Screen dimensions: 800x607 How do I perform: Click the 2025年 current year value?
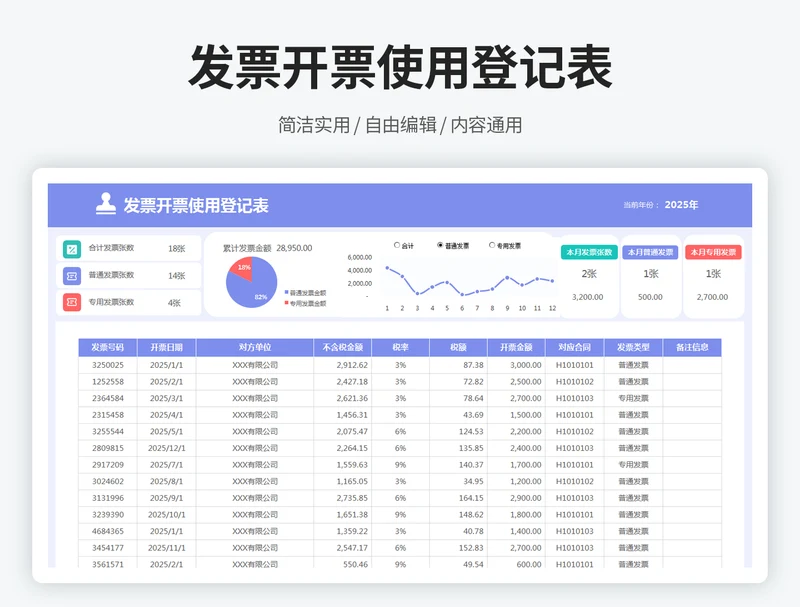[681, 205]
